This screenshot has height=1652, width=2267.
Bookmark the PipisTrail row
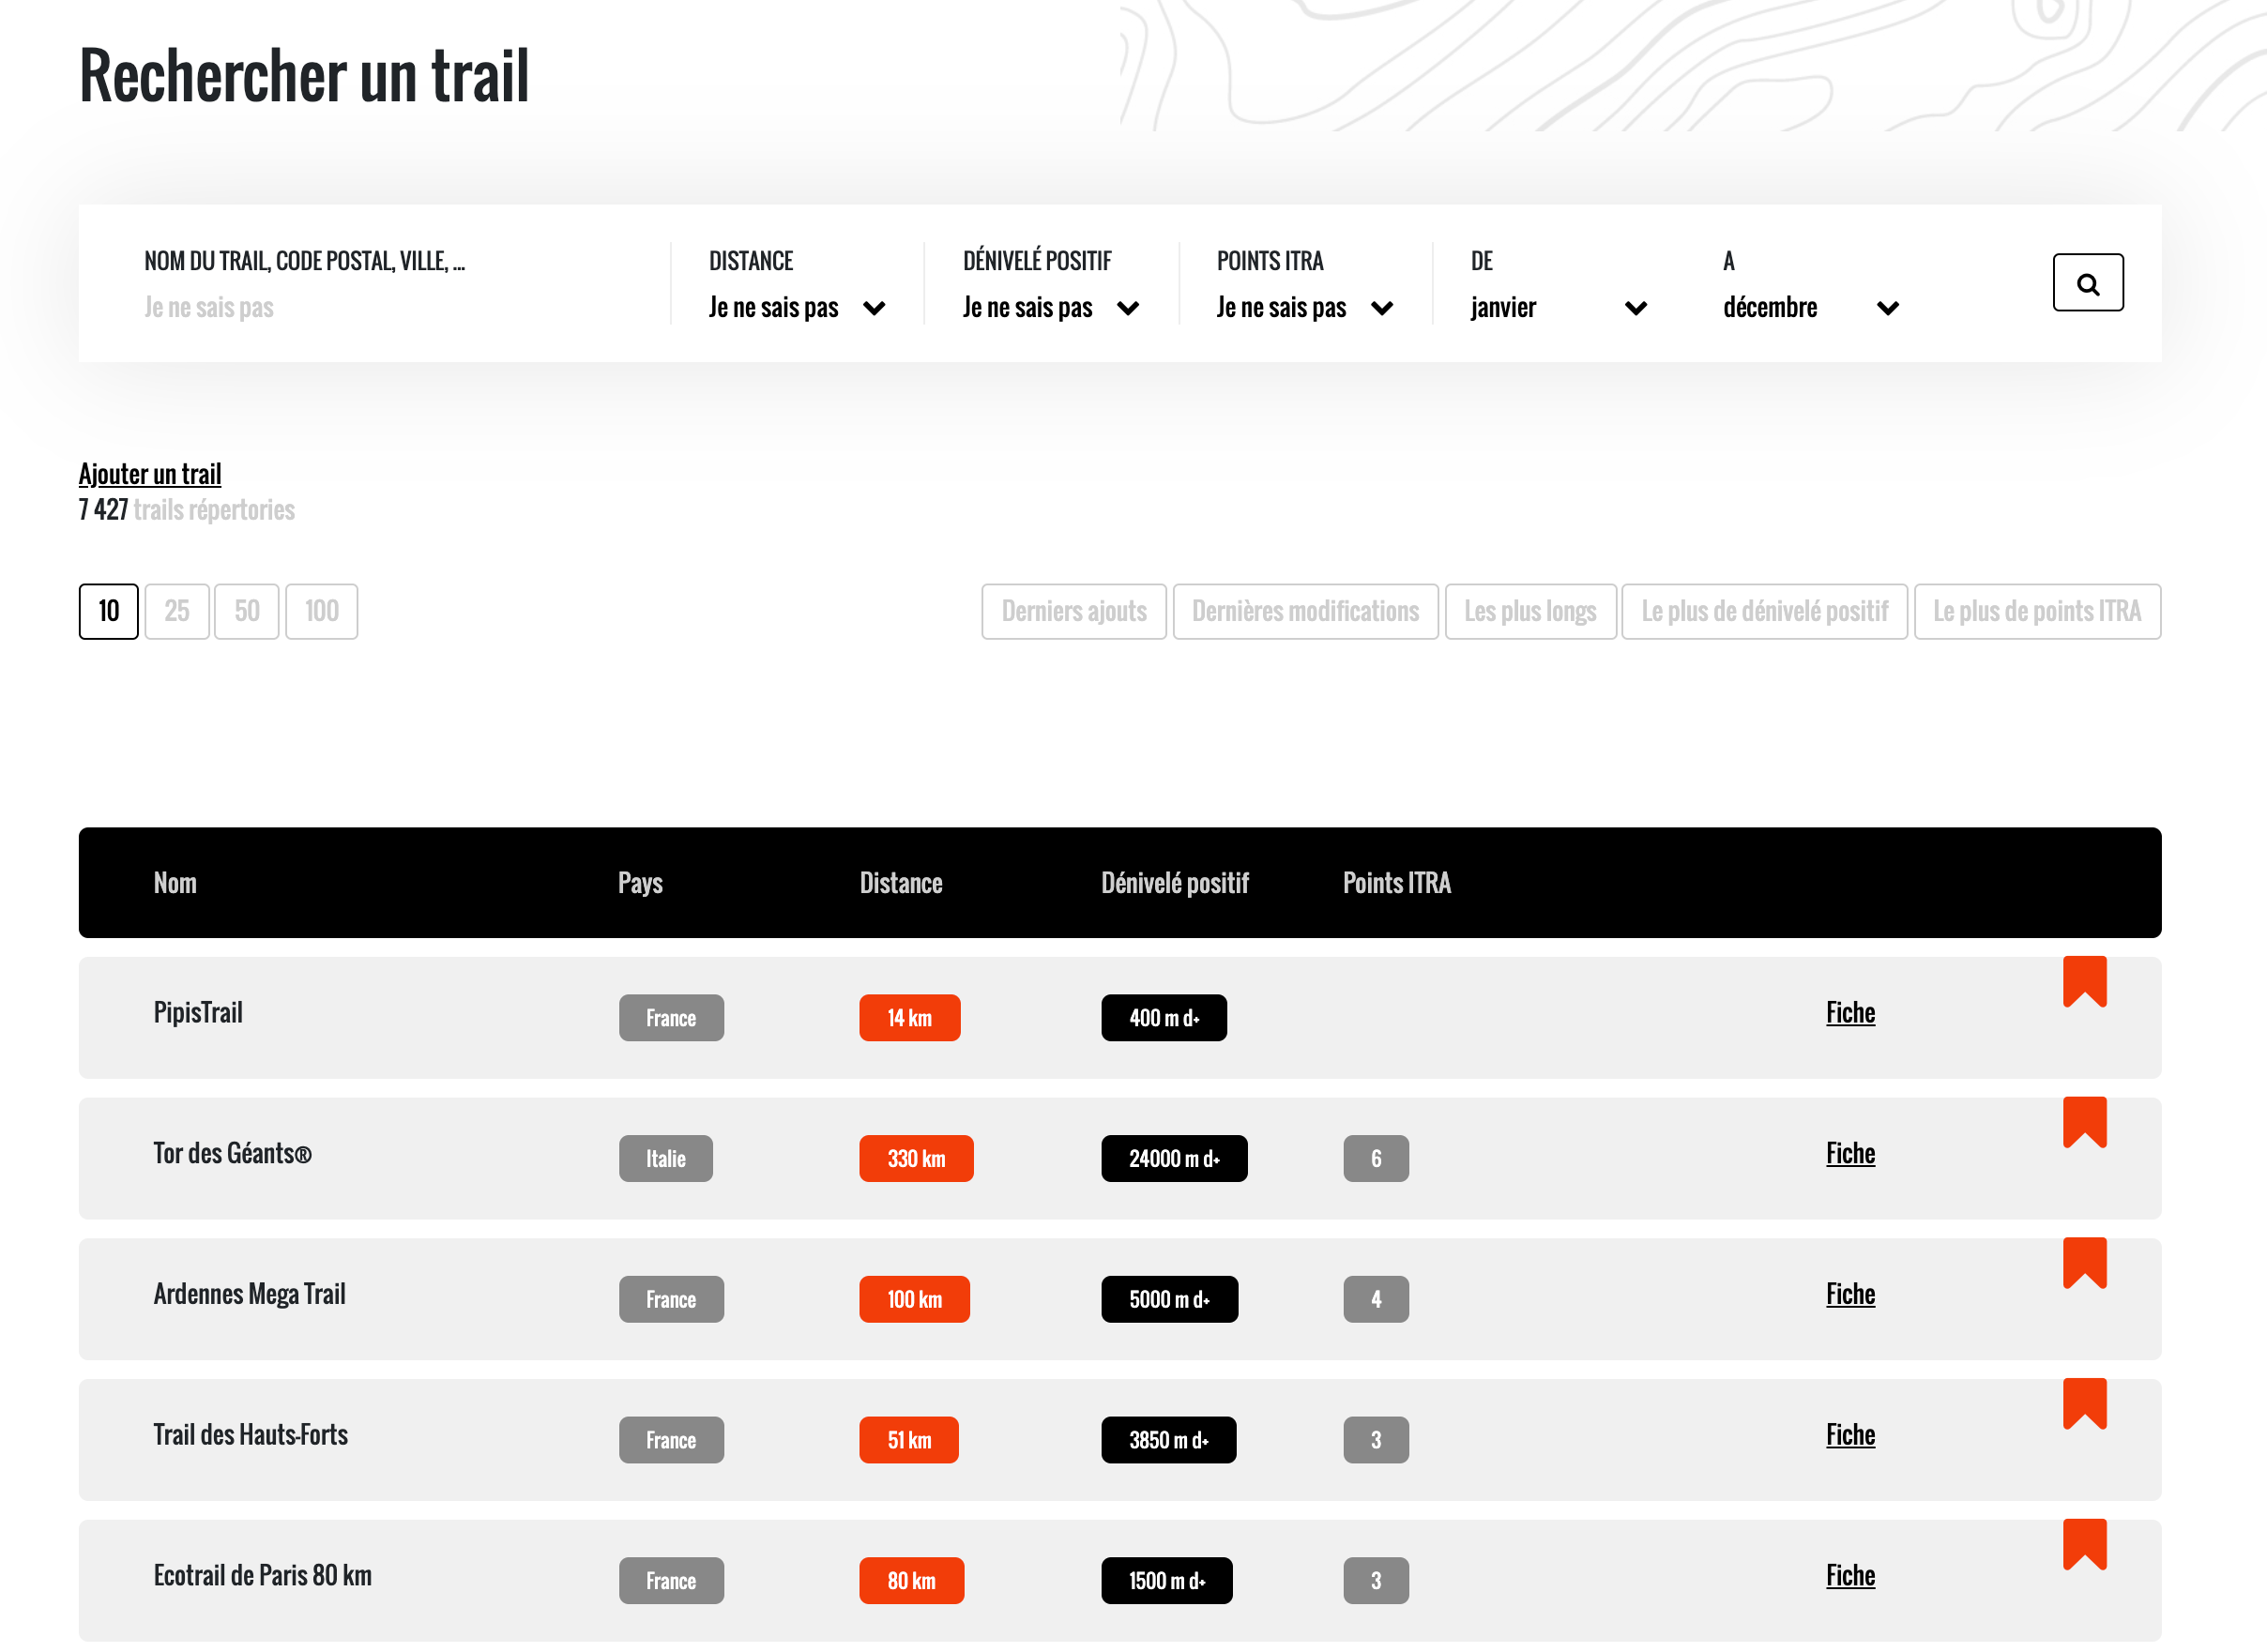2084,982
